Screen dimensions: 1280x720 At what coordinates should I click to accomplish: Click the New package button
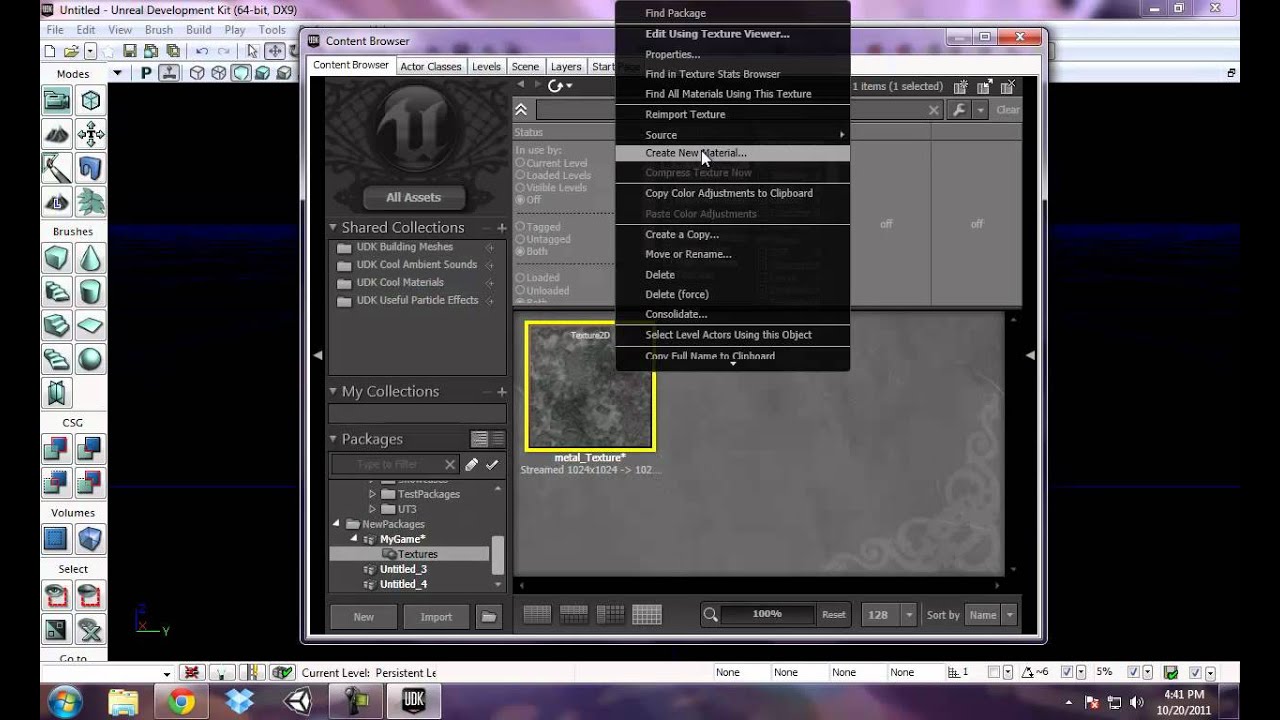pos(363,617)
